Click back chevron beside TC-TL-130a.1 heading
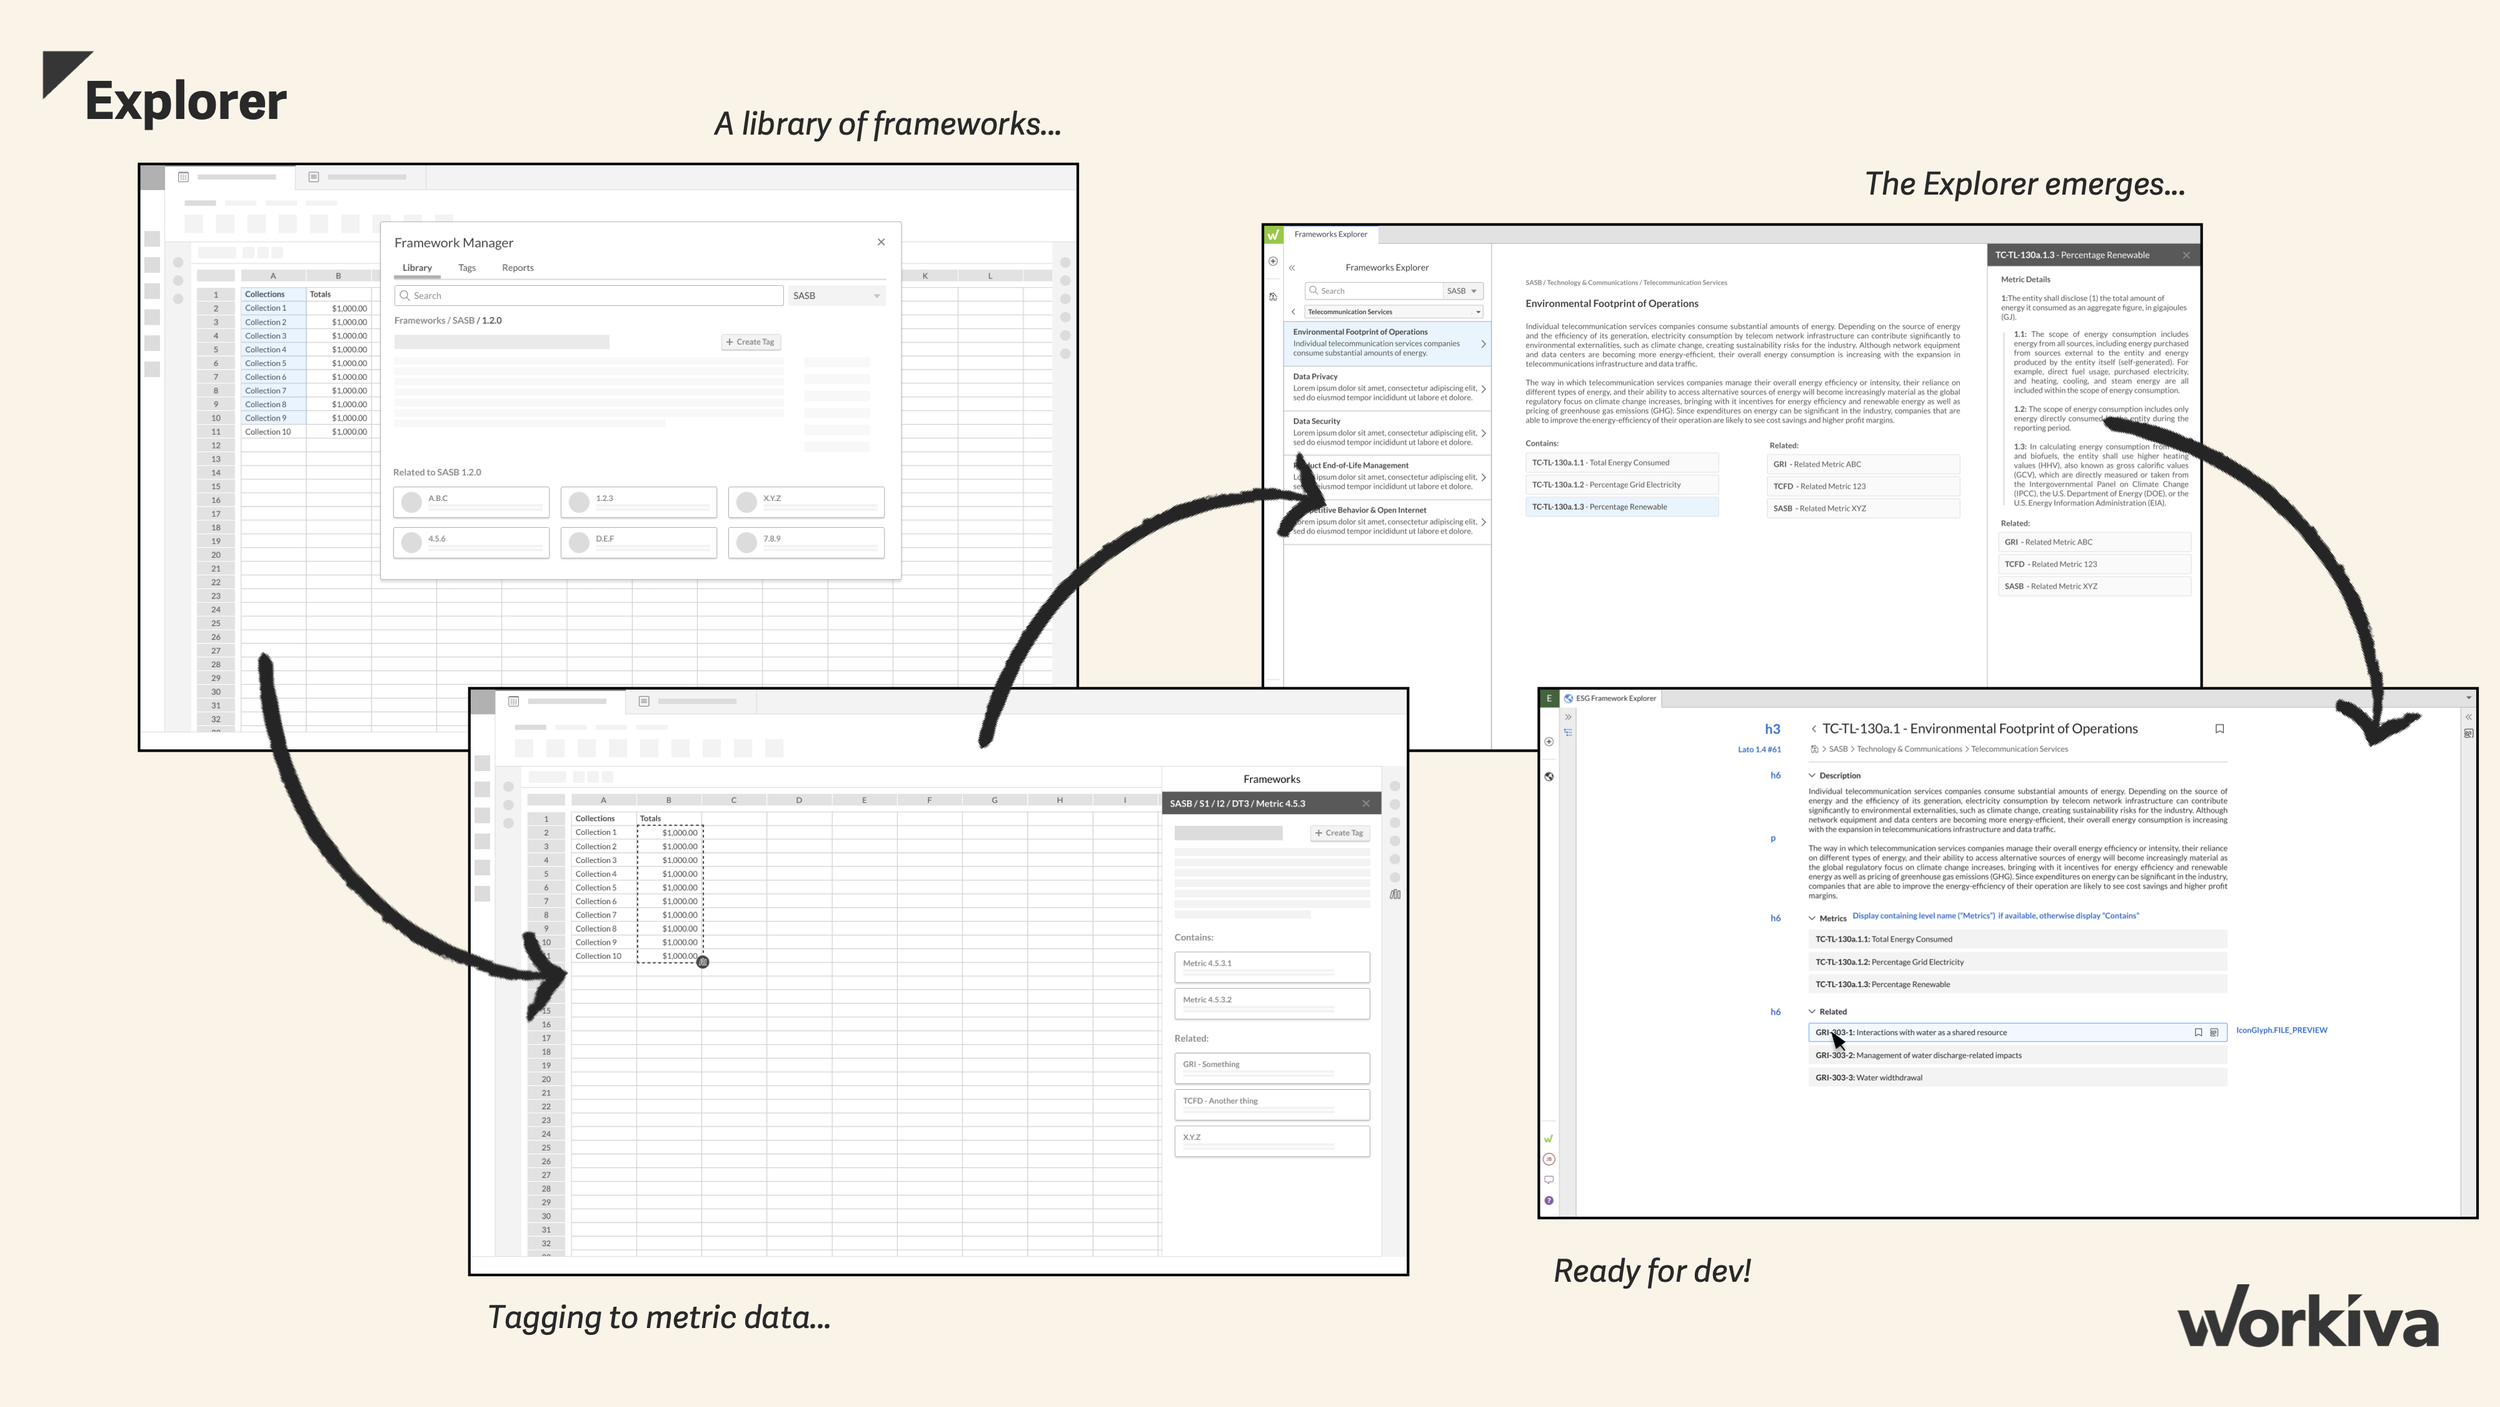 point(1813,729)
